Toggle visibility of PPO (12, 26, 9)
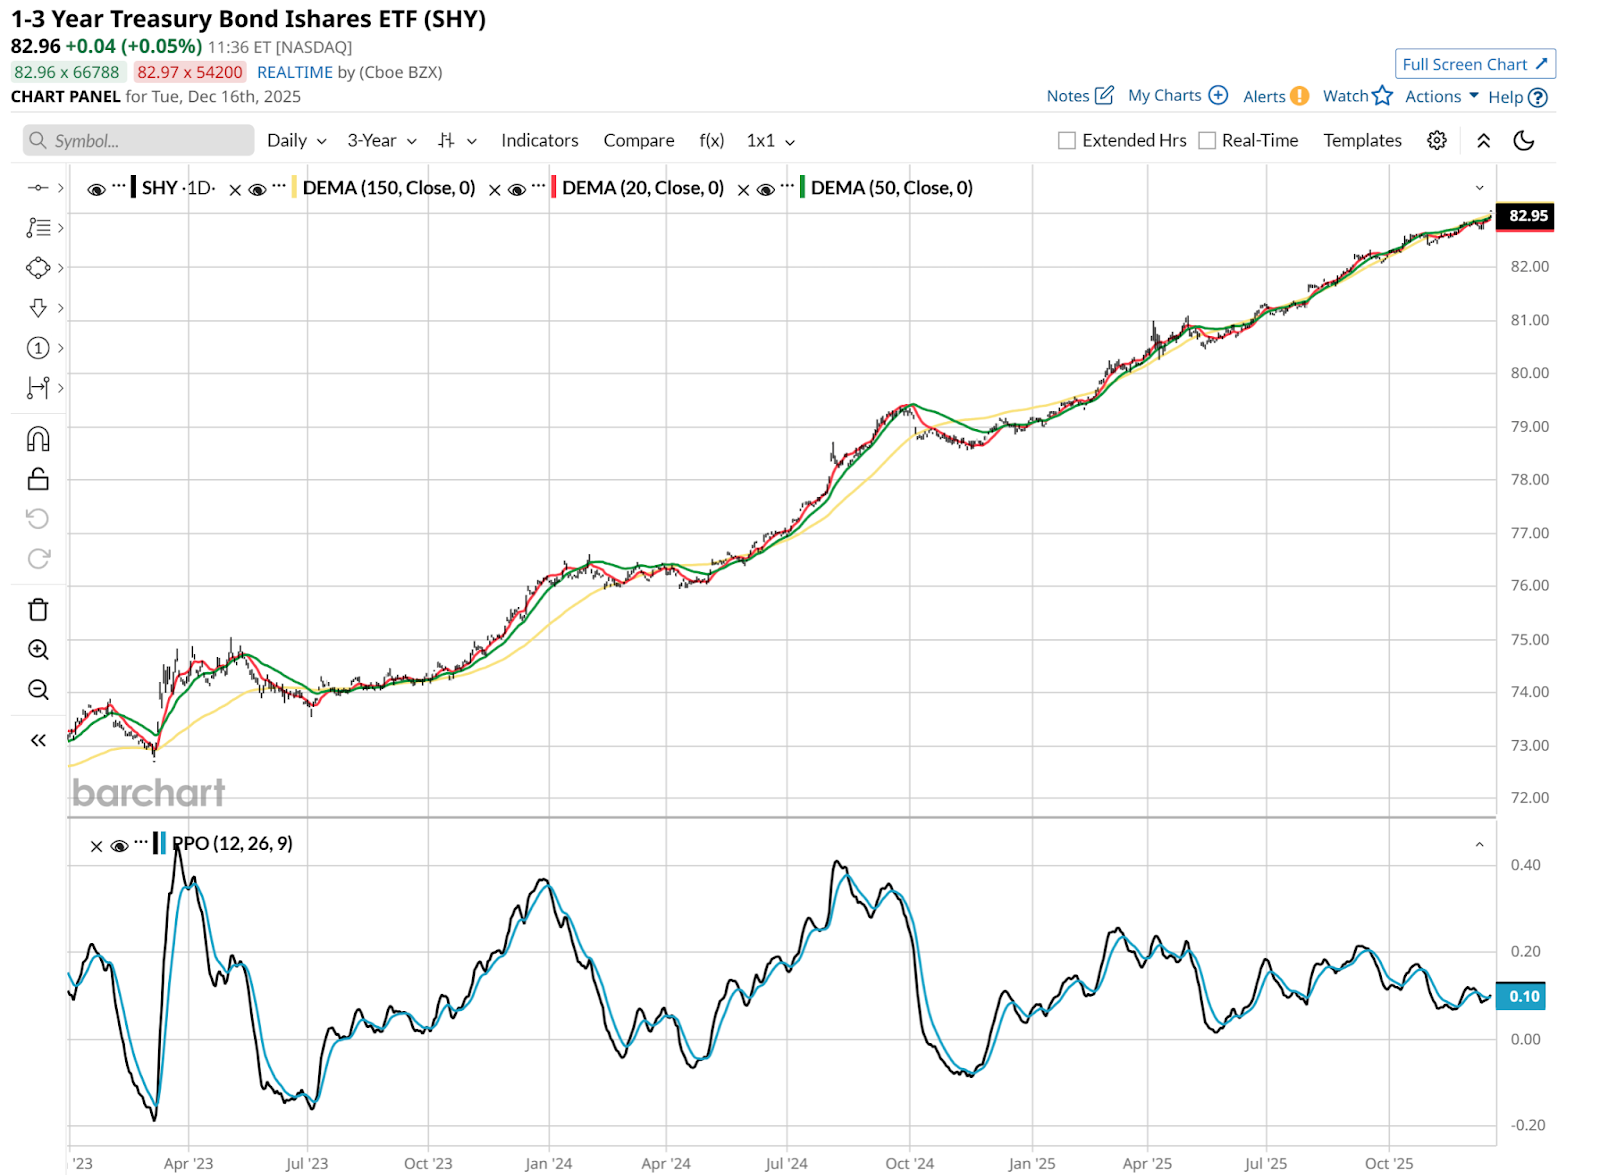Screen dimensions: 1600x1175 (119, 846)
